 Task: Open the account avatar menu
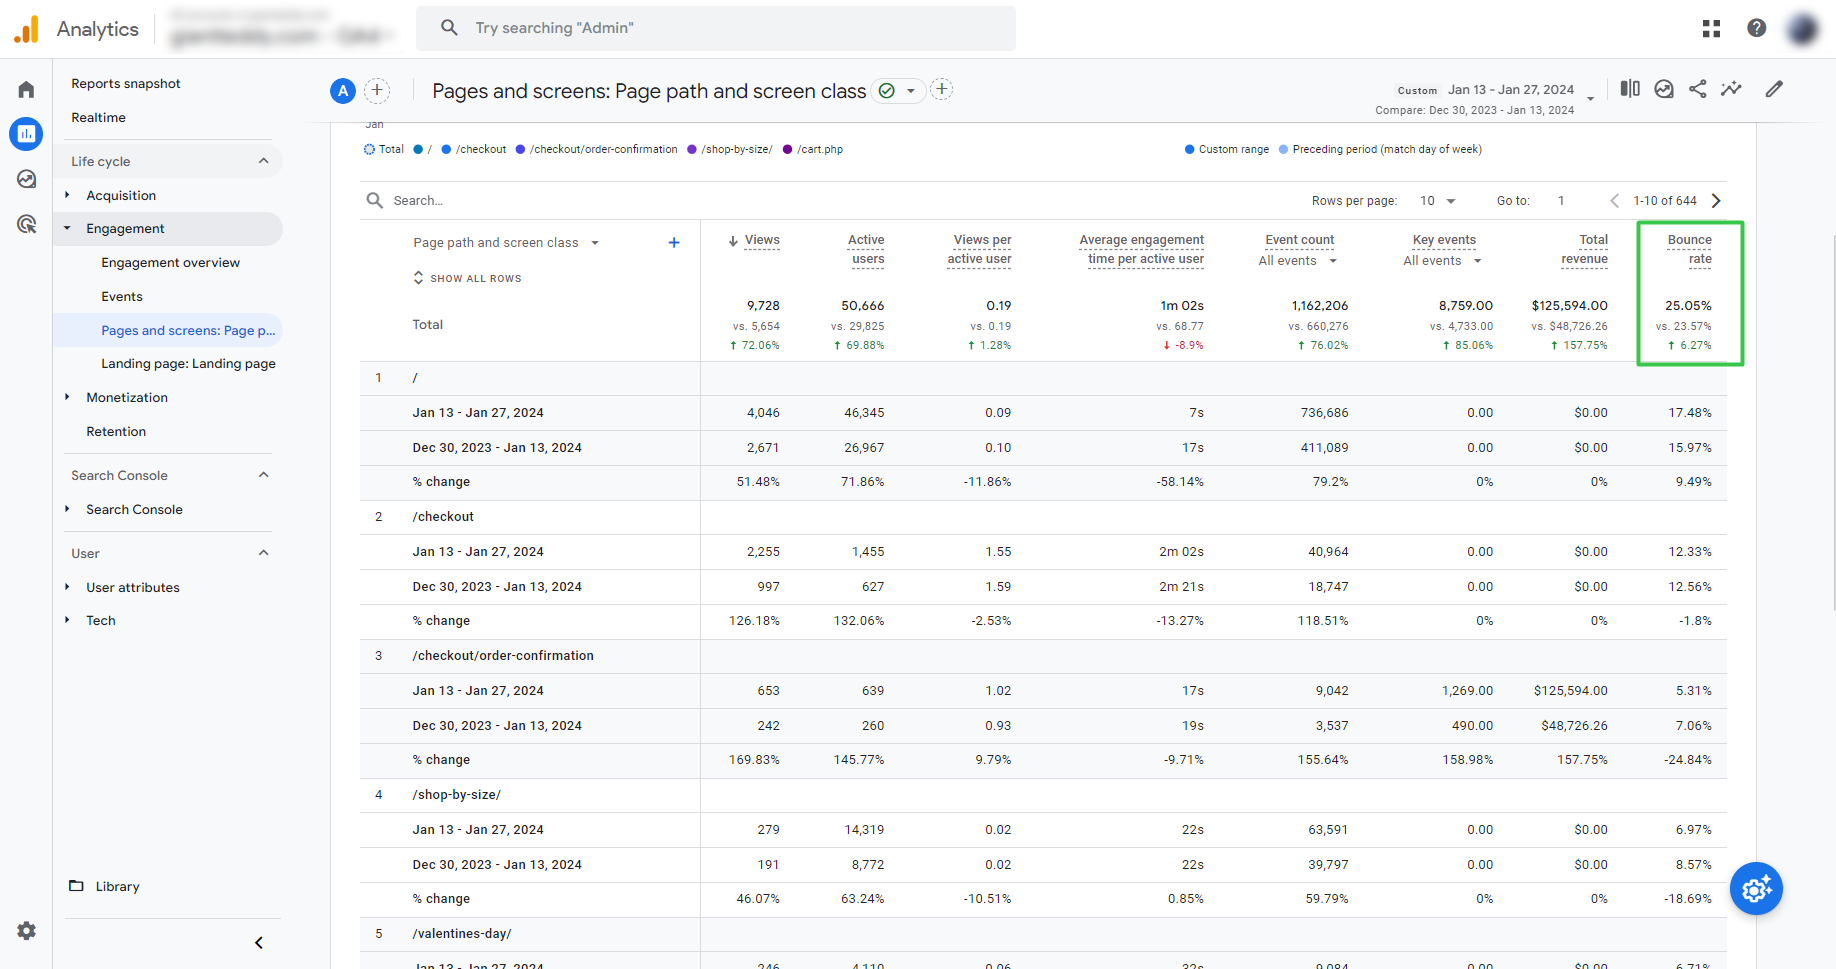point(1803,28)
